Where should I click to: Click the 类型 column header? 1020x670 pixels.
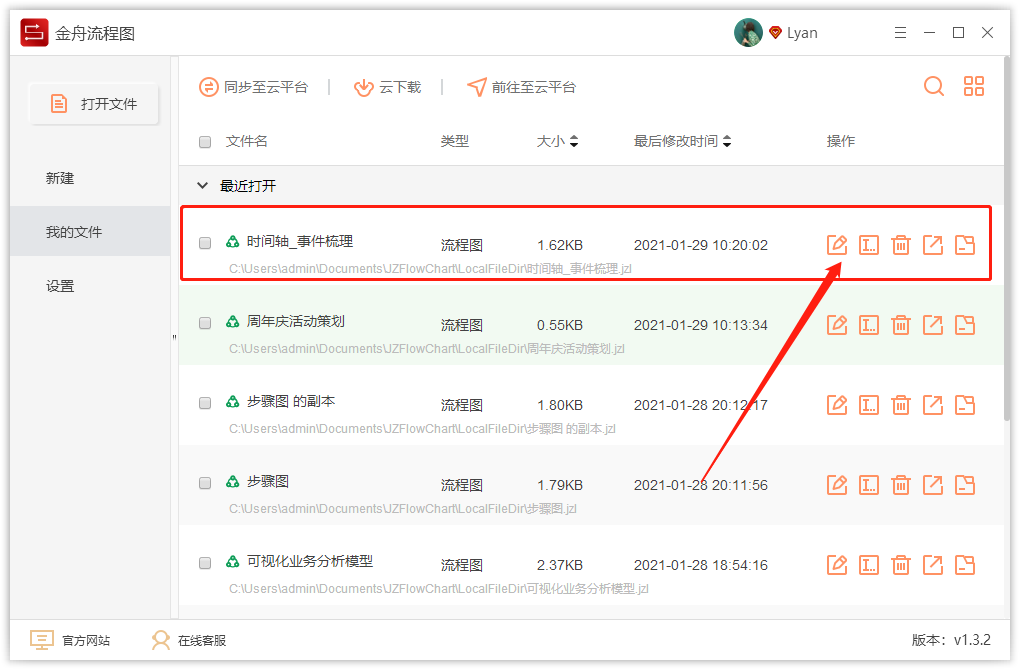[455, 141]
